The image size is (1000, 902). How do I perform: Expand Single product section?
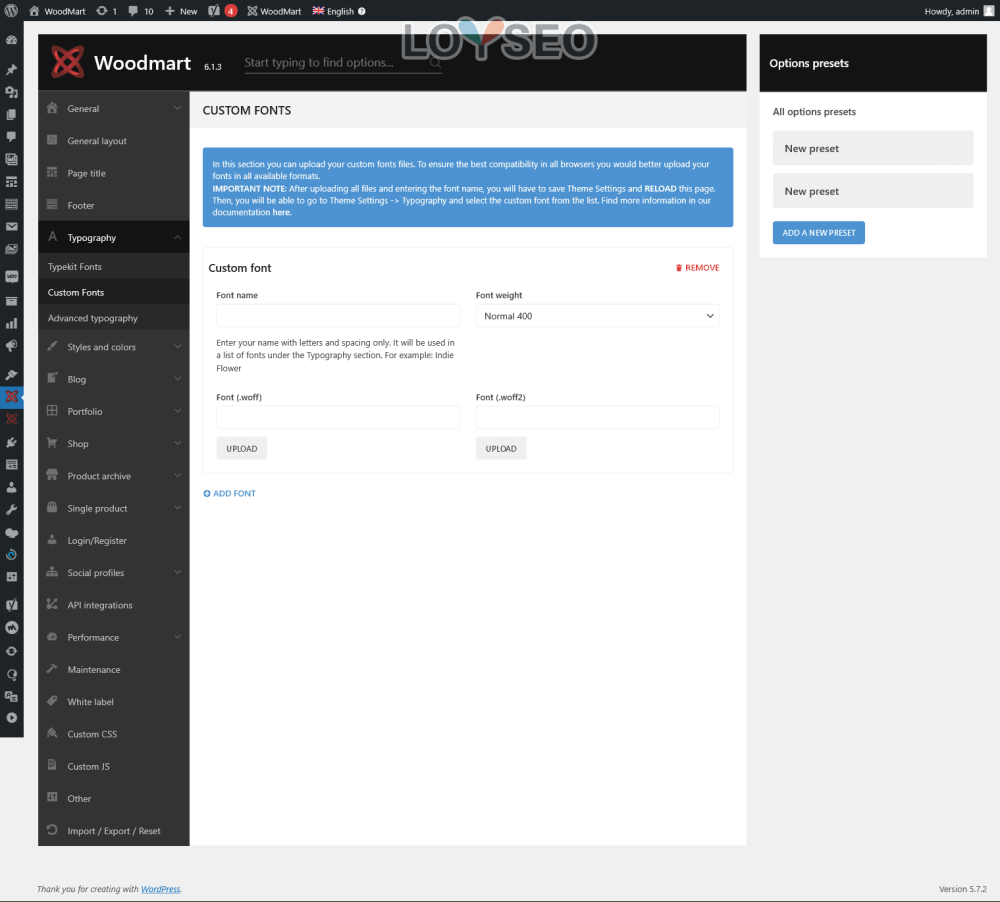click(114, 508)
